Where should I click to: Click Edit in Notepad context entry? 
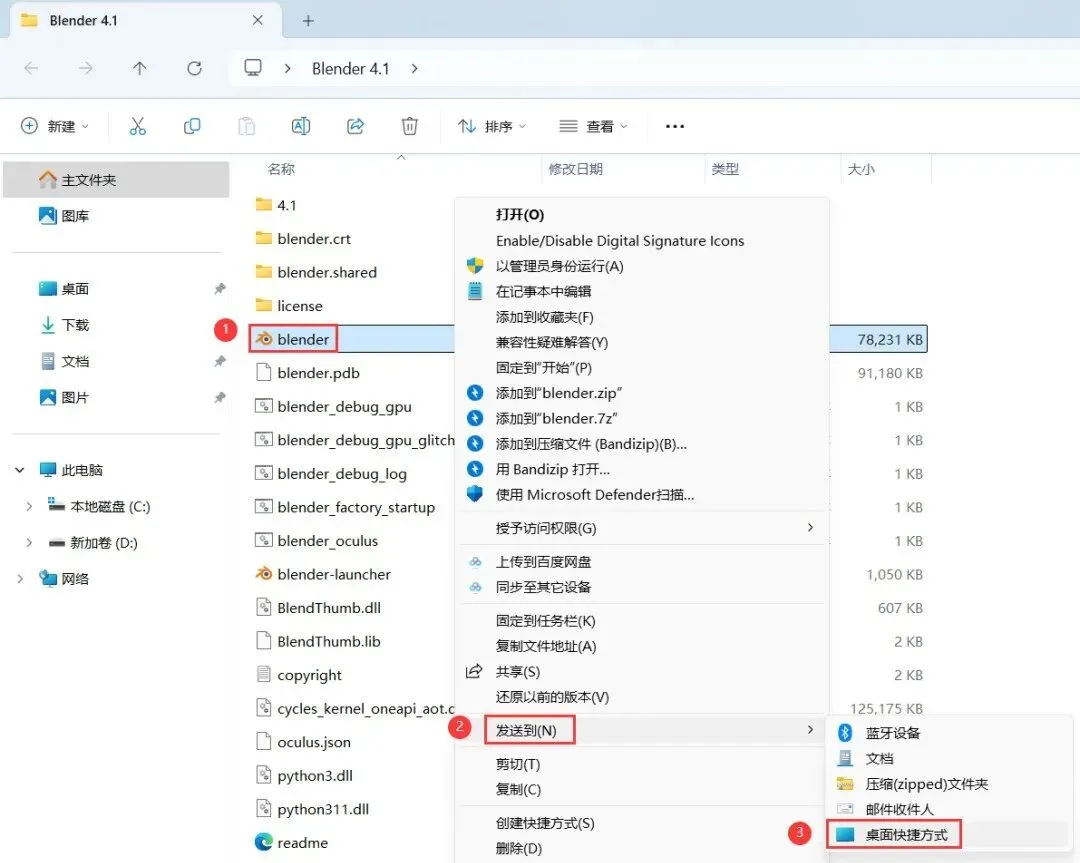point(543,291)
